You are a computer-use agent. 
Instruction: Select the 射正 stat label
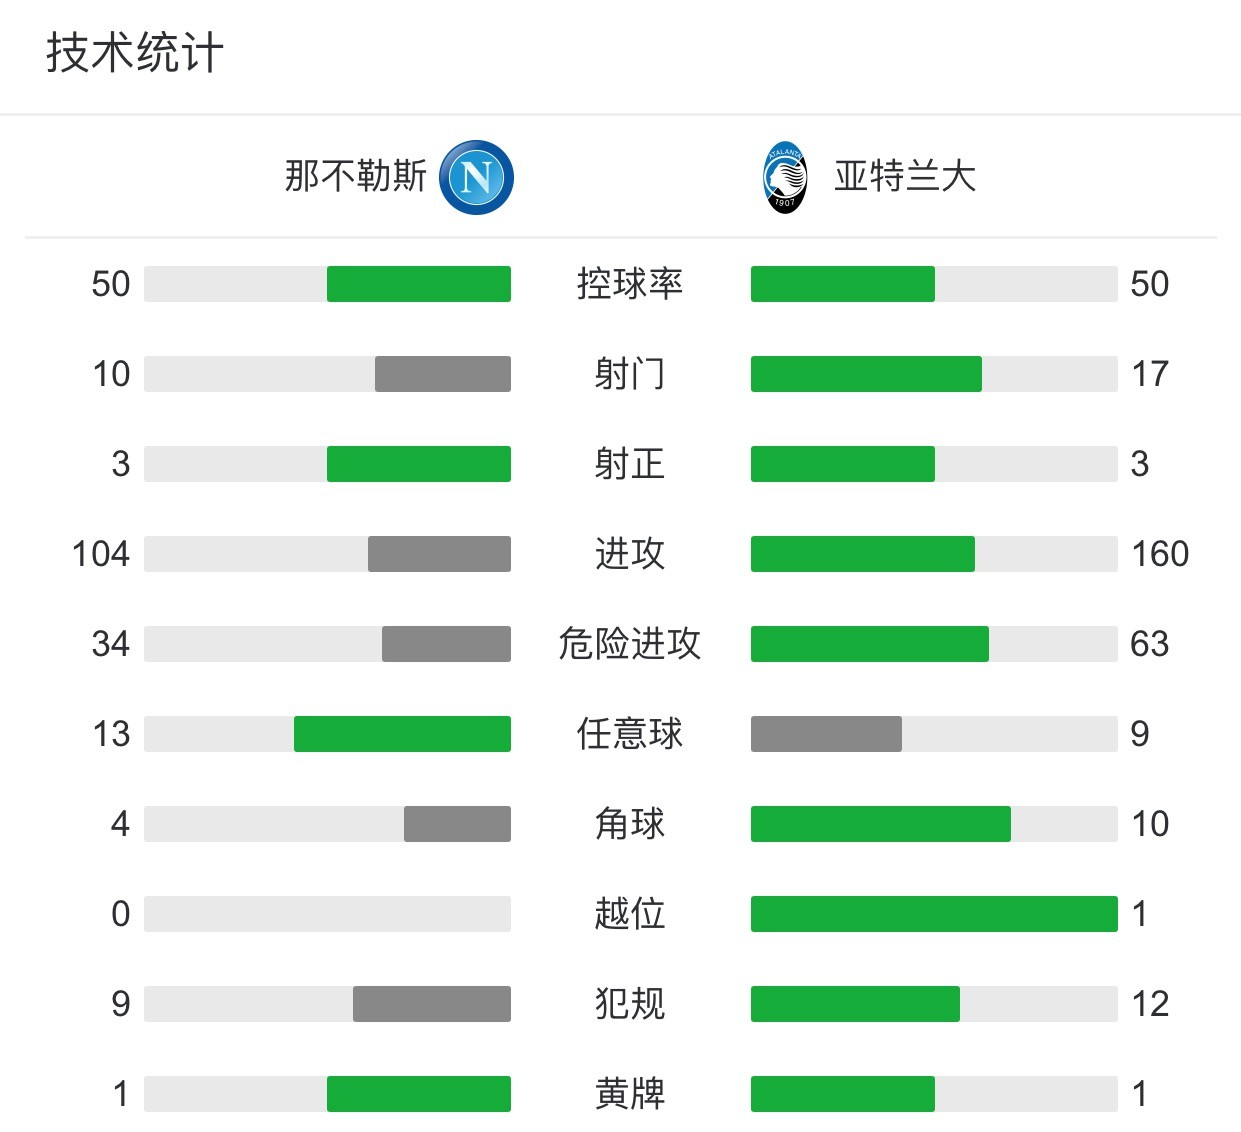point(630,464)
